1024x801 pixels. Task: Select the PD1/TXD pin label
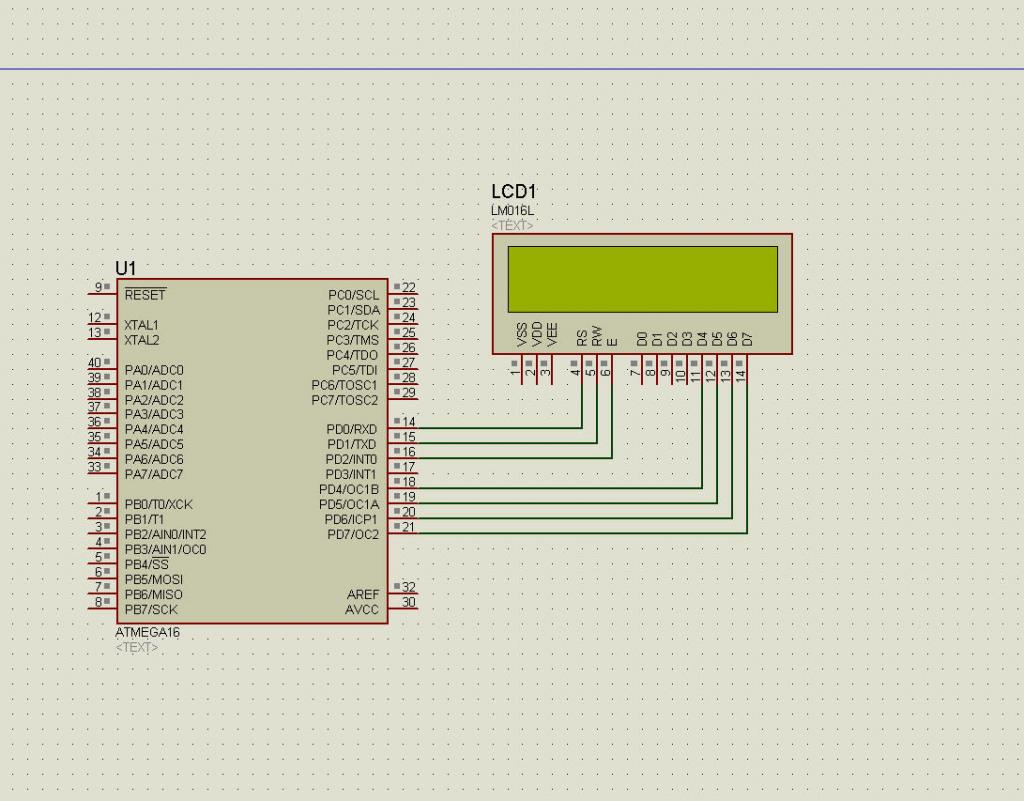(x=351, y=444)
